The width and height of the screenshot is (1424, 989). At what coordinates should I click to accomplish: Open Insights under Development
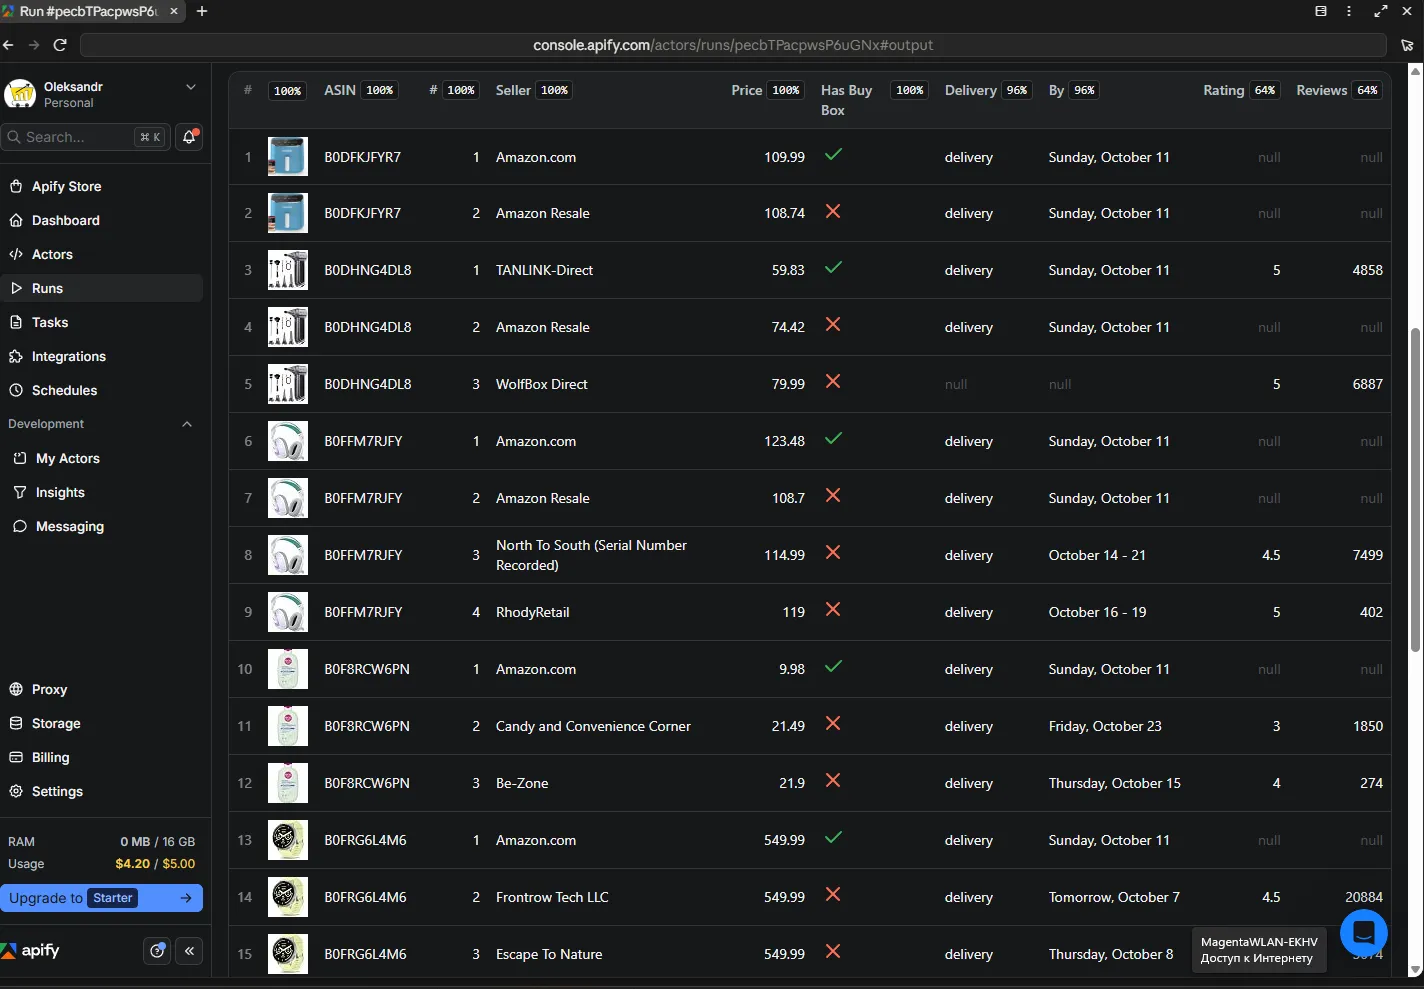pyautogui.click(x=60, y=492)
